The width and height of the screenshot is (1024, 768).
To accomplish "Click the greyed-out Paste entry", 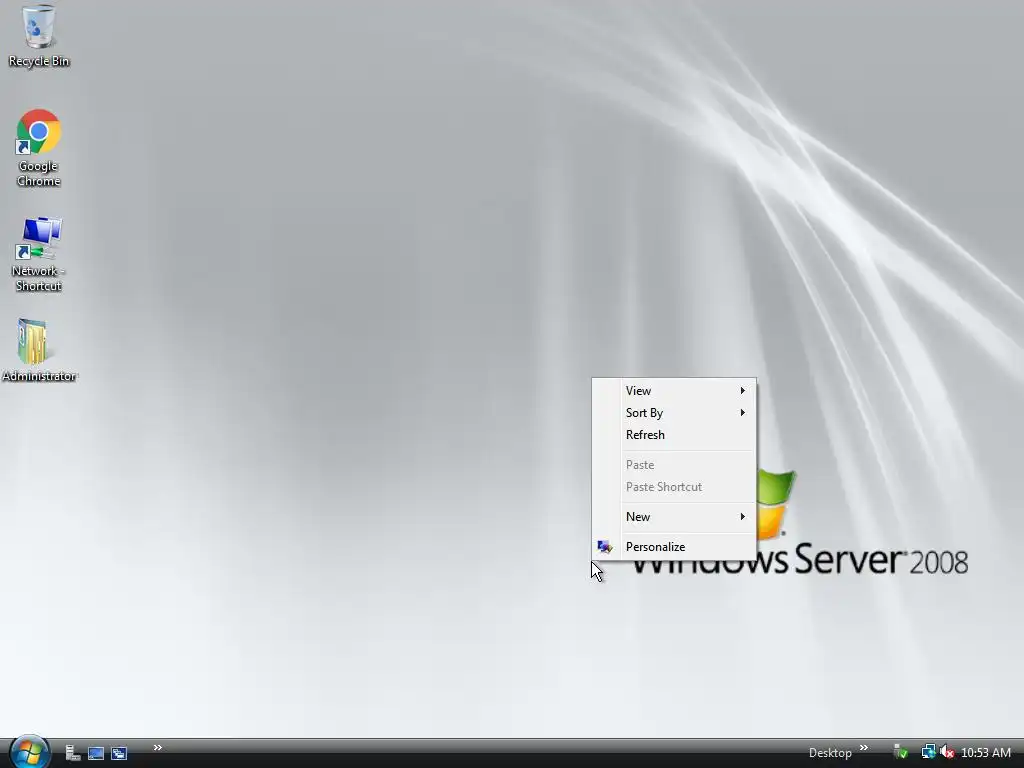I will (674, 465).
